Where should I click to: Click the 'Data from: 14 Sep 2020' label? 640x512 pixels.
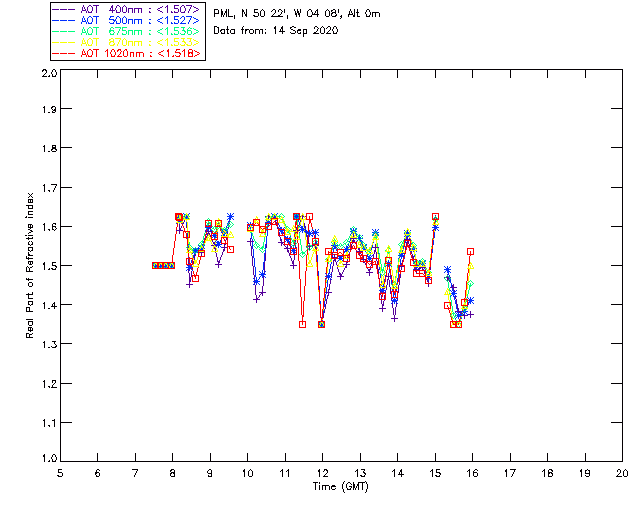(x=276, y=31)
